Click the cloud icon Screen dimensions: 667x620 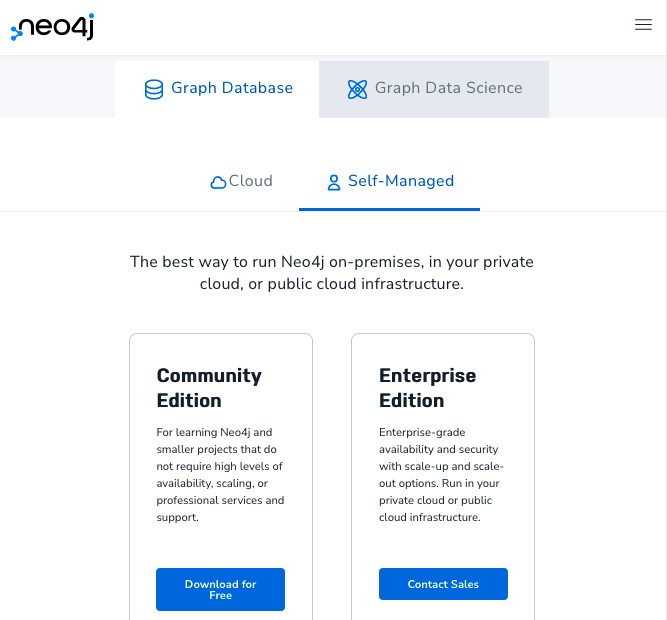point(218,182)
